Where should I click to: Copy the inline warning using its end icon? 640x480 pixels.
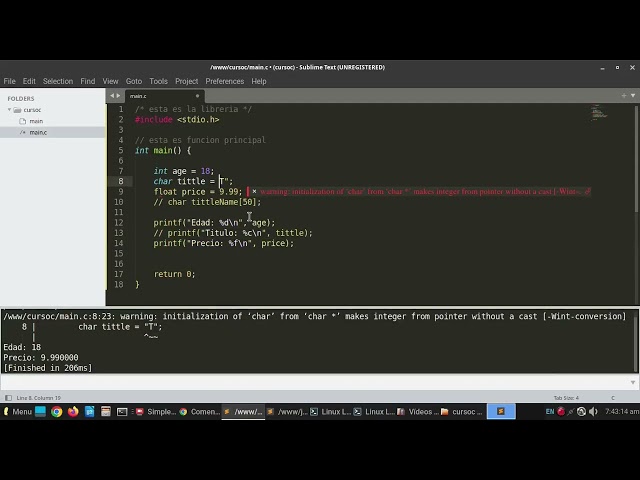(x=587, y=191)
